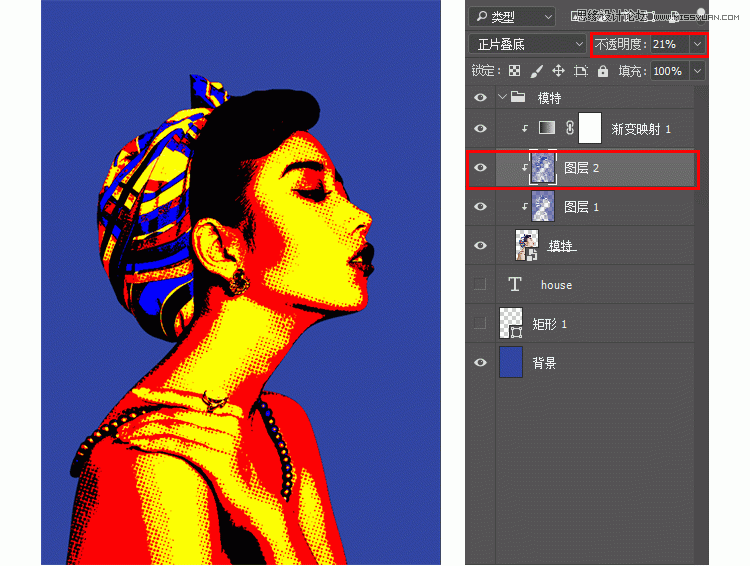Viewport: 750px width, 566px height.
Task: Open the 类型 layer filter dropdown
Action: pos(512,17)
